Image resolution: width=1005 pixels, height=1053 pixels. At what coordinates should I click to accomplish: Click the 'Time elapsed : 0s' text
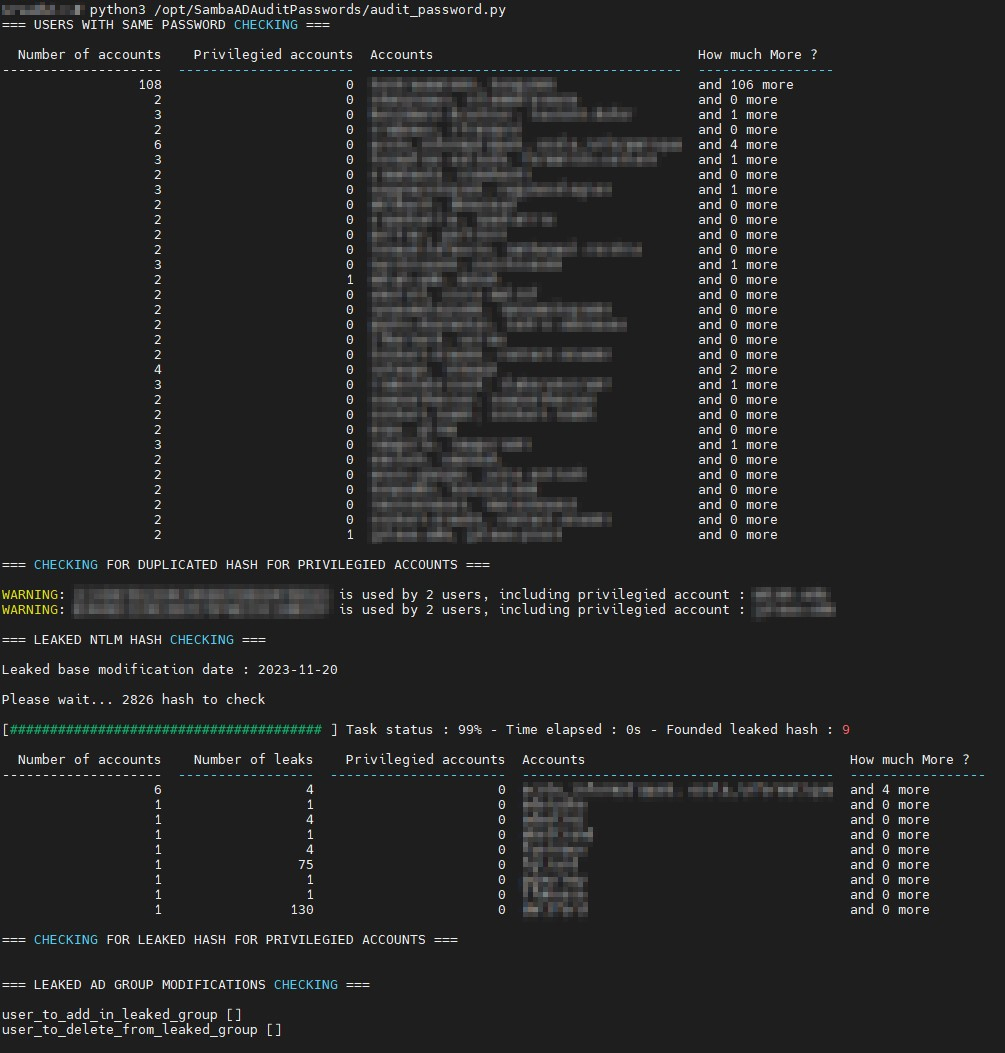pyautogui.click(x=573, y=729)
